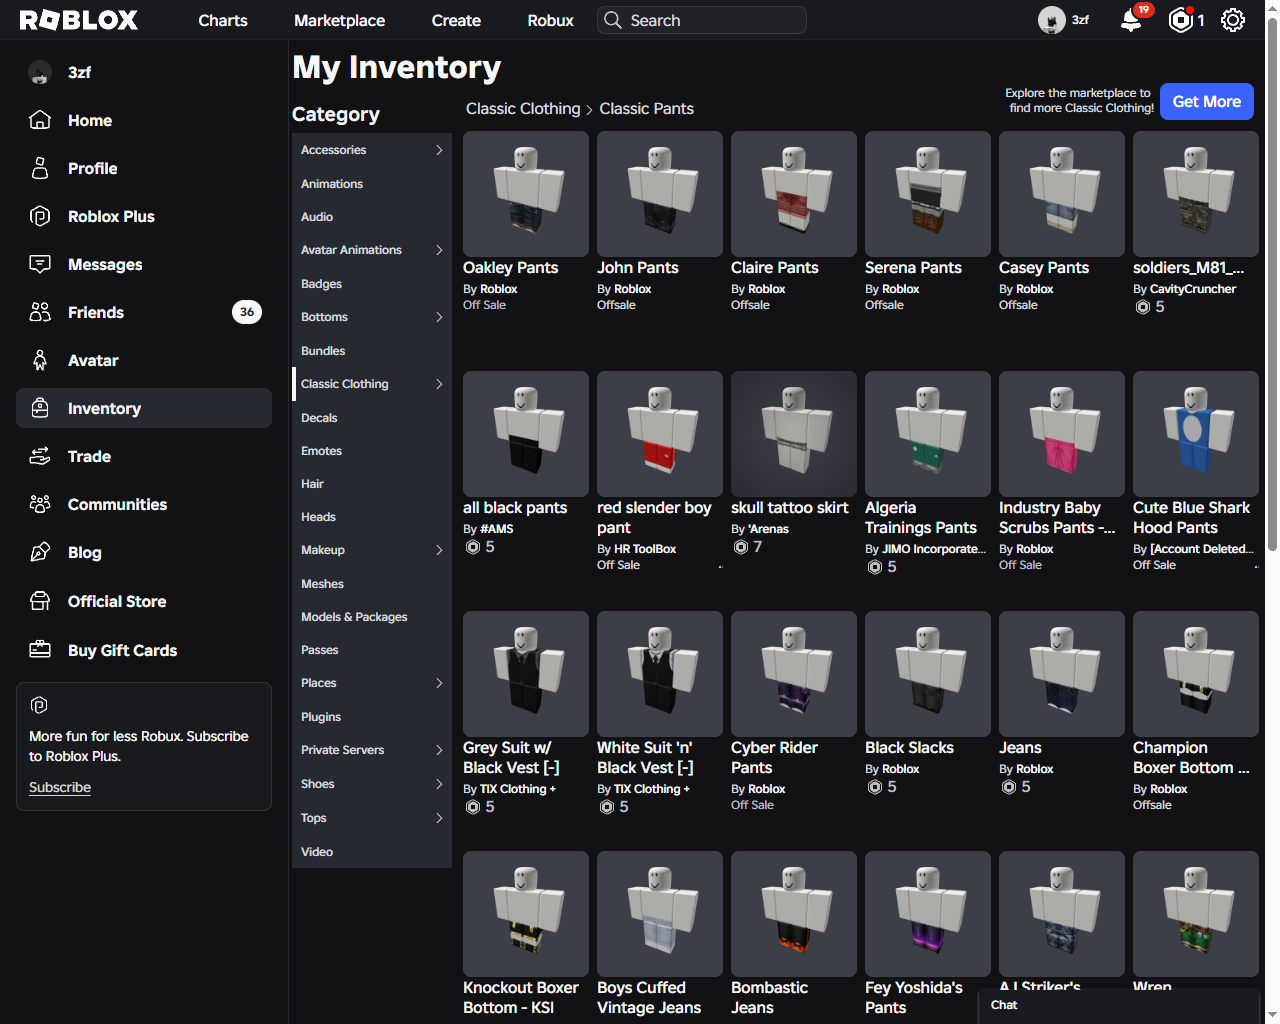Expand the Tops category
This screenshot has width=1280, height=1024.
pyautogui.click(x=439, y=818)
